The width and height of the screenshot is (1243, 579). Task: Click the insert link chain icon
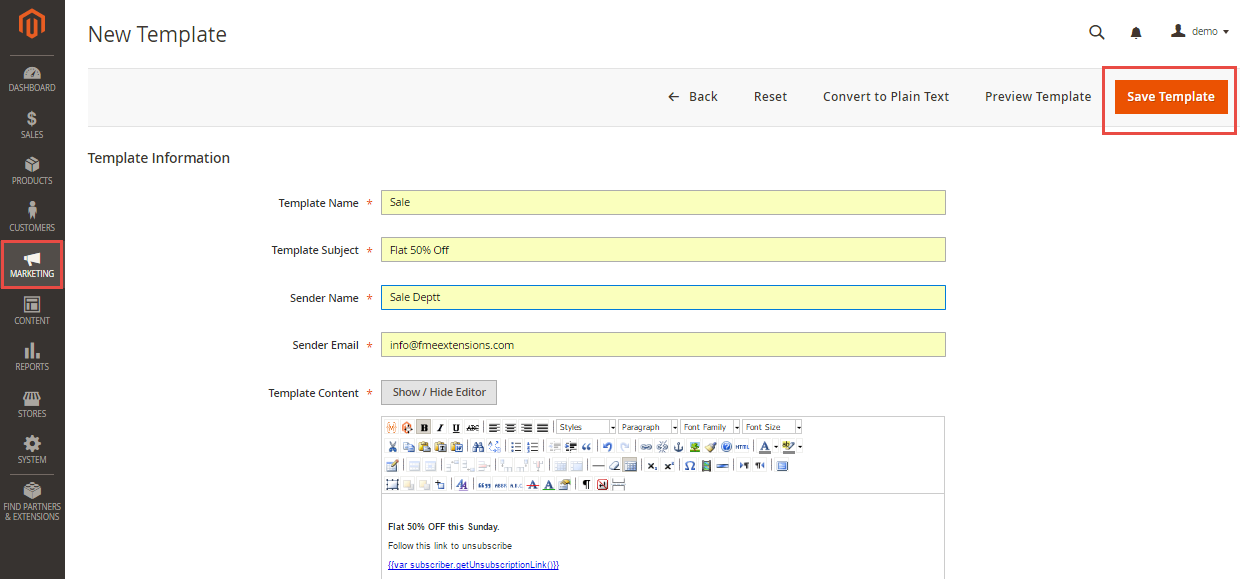[x=646, y=447]
